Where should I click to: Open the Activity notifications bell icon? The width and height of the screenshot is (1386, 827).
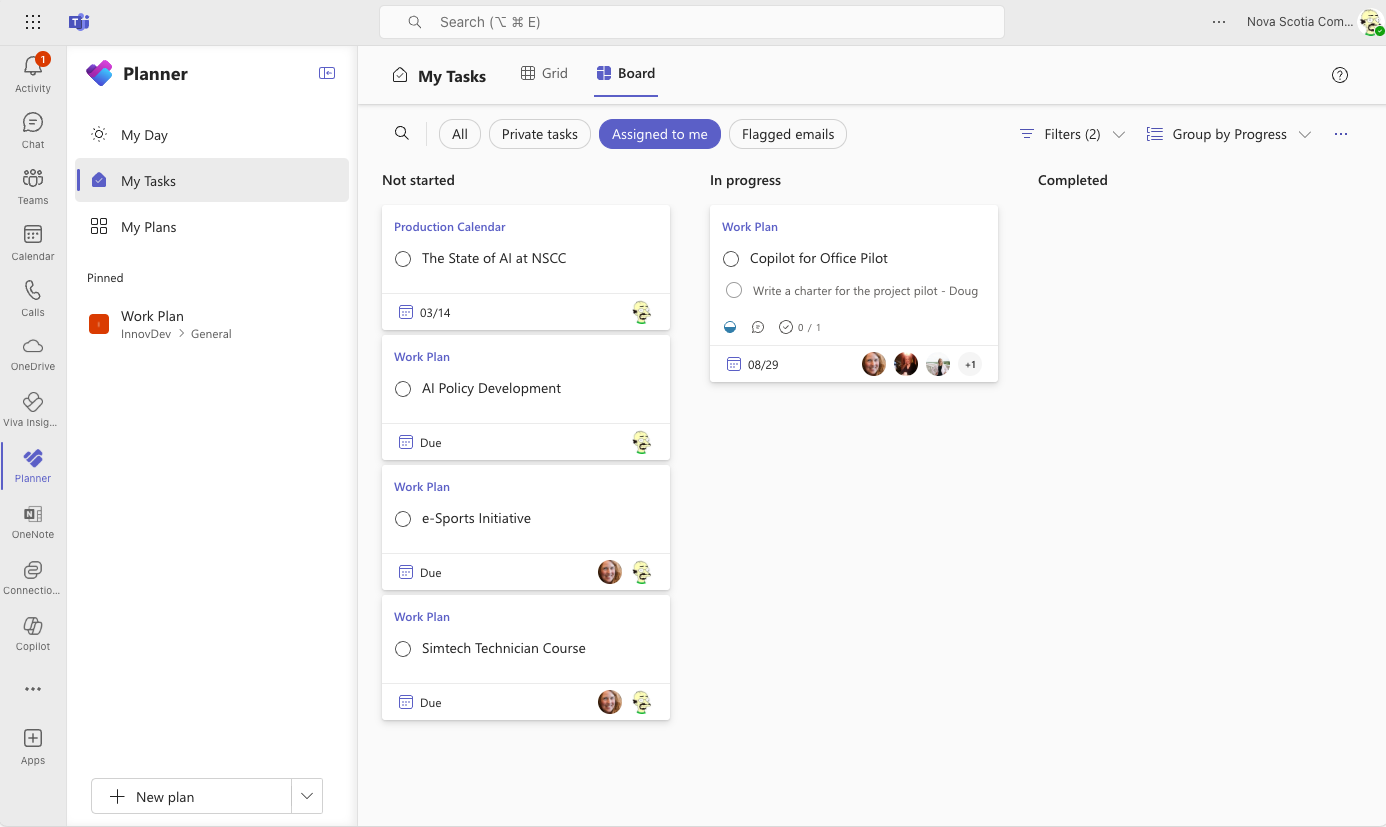tap(32, 68)
